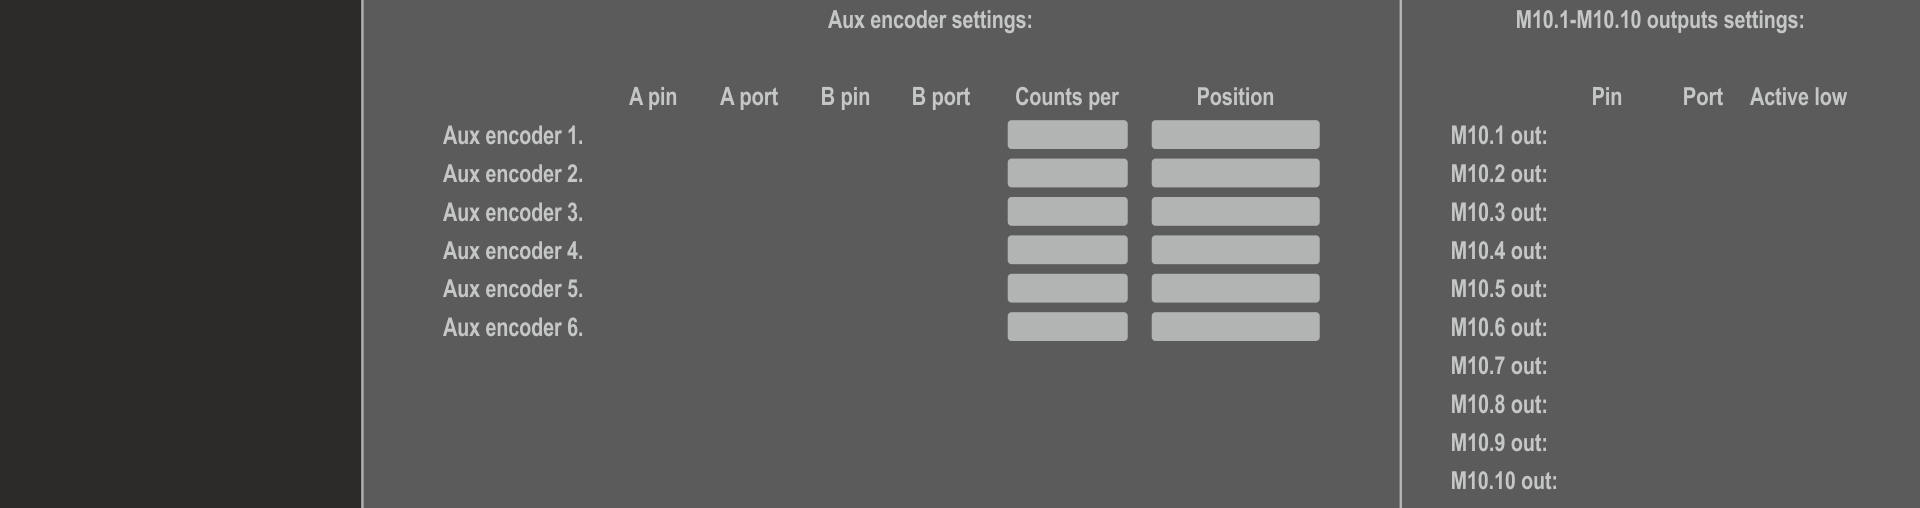Click the Aux encoder settings heading
The height and width of the screenshot is (508, 1920).
click(x=929, y=20)
